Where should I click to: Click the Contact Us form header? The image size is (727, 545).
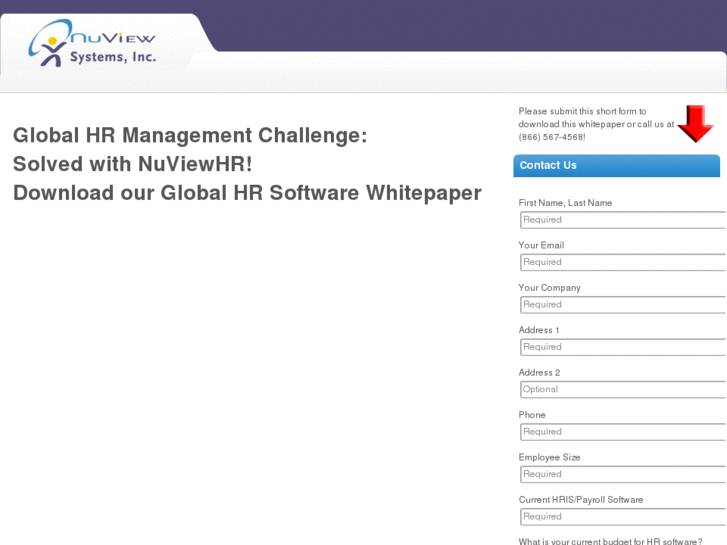[616, 166]
